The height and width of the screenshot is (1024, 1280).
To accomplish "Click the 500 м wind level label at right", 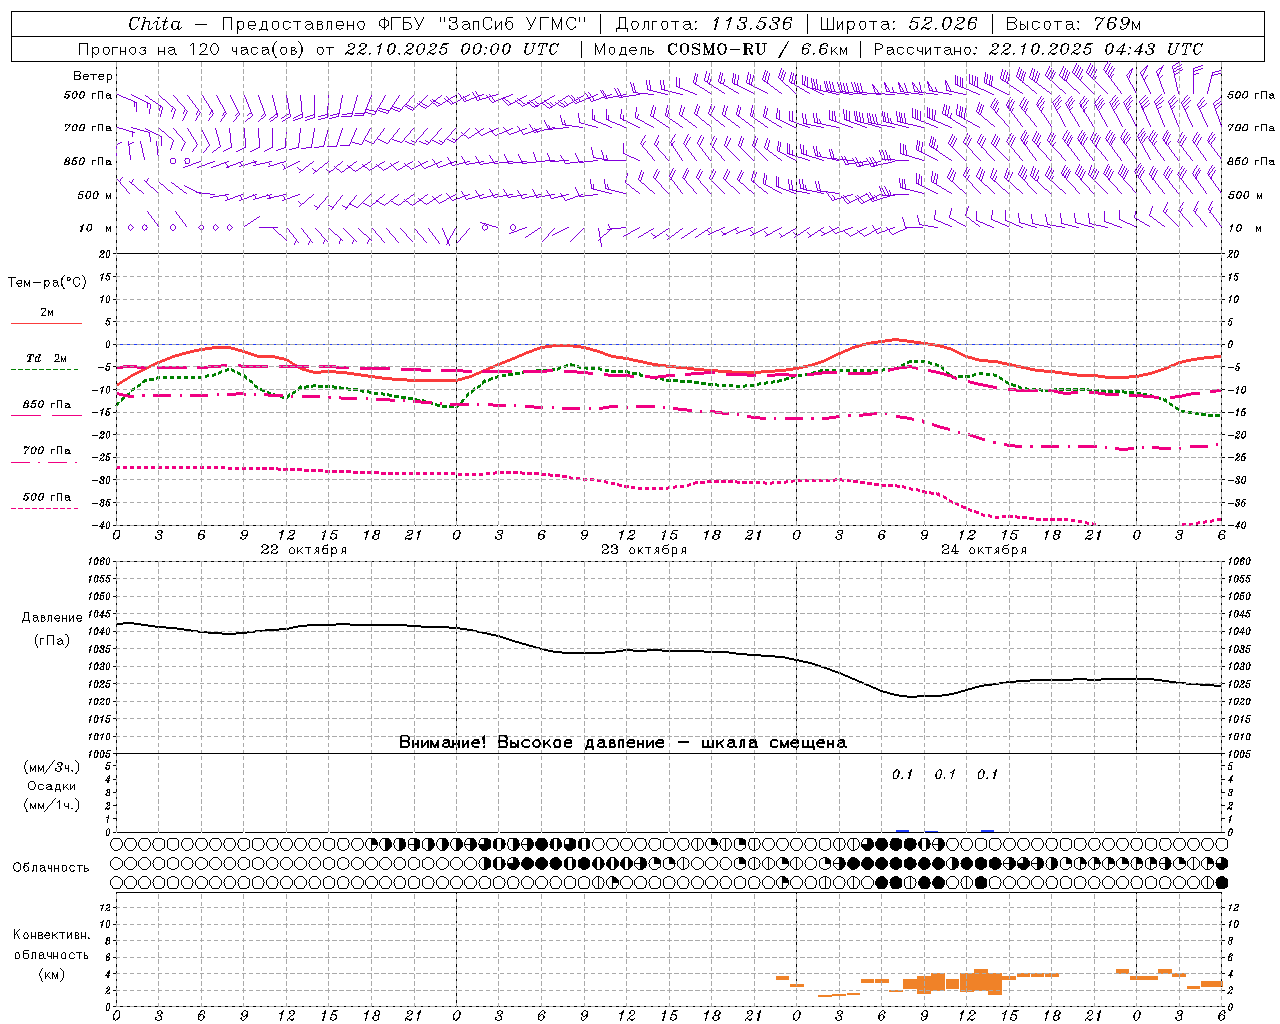I will point(1245,195).
